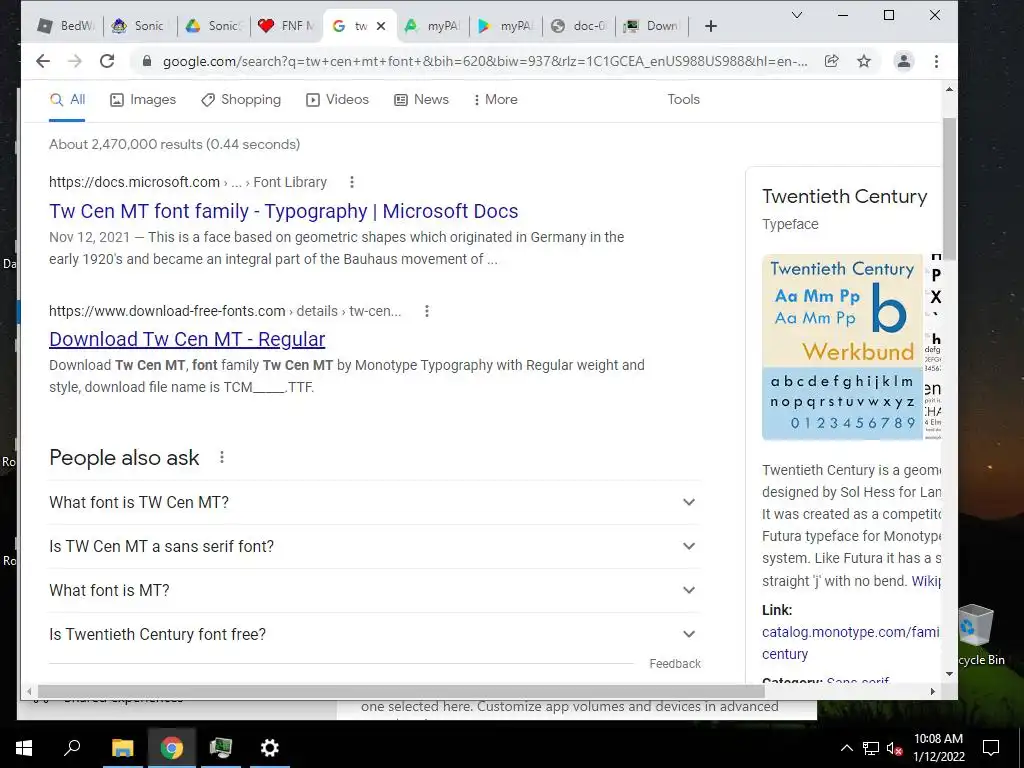The height and width of the screenshot is (768, 1024).
Task: Switch to Videos search results
Action: (338, 100)
